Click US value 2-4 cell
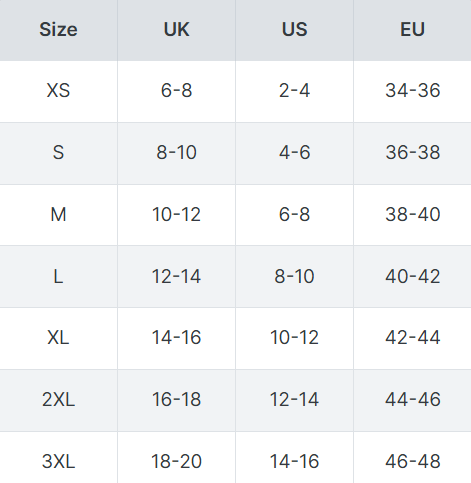471x483 pixels. pyautogui.click(x=294, y=91)
